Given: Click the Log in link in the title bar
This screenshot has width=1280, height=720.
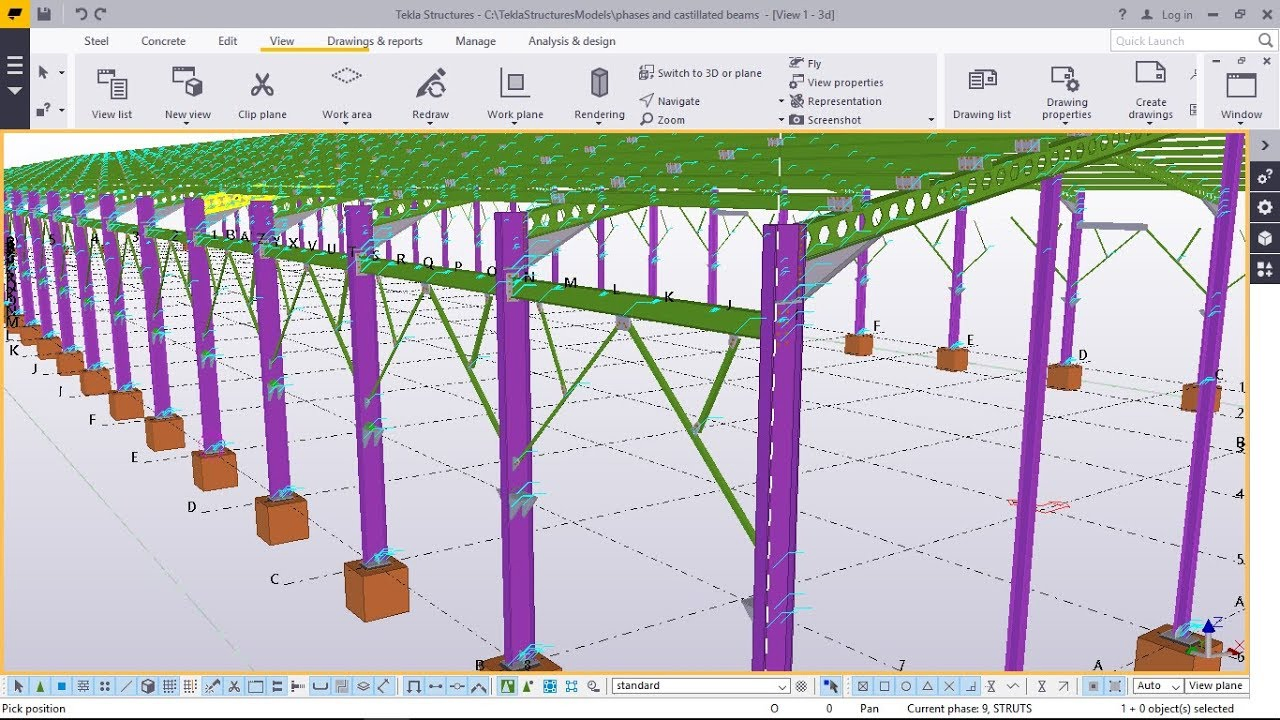Looking at the screenshot, I should (x=1177, y=14).
